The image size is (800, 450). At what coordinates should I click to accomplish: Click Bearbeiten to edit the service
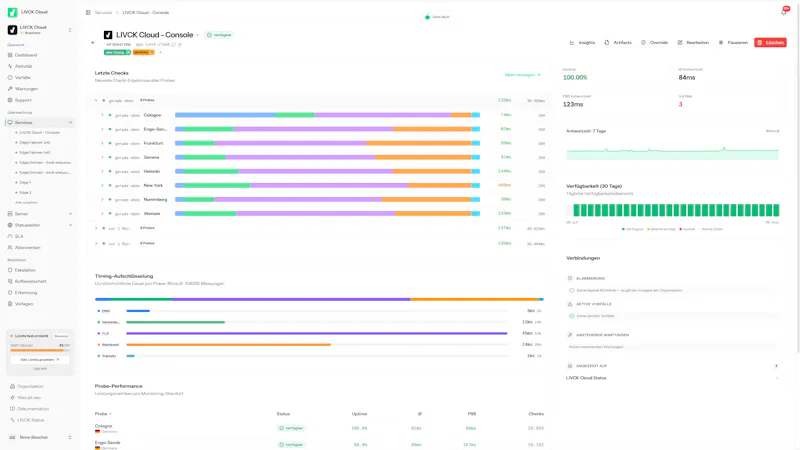tap(693, 42)
